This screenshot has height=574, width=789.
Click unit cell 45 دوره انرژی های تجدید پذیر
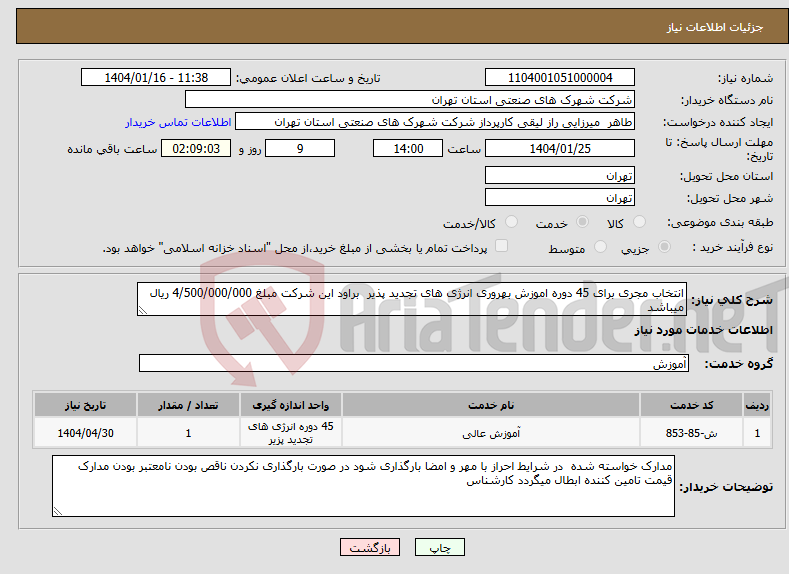tap(291, 433)
